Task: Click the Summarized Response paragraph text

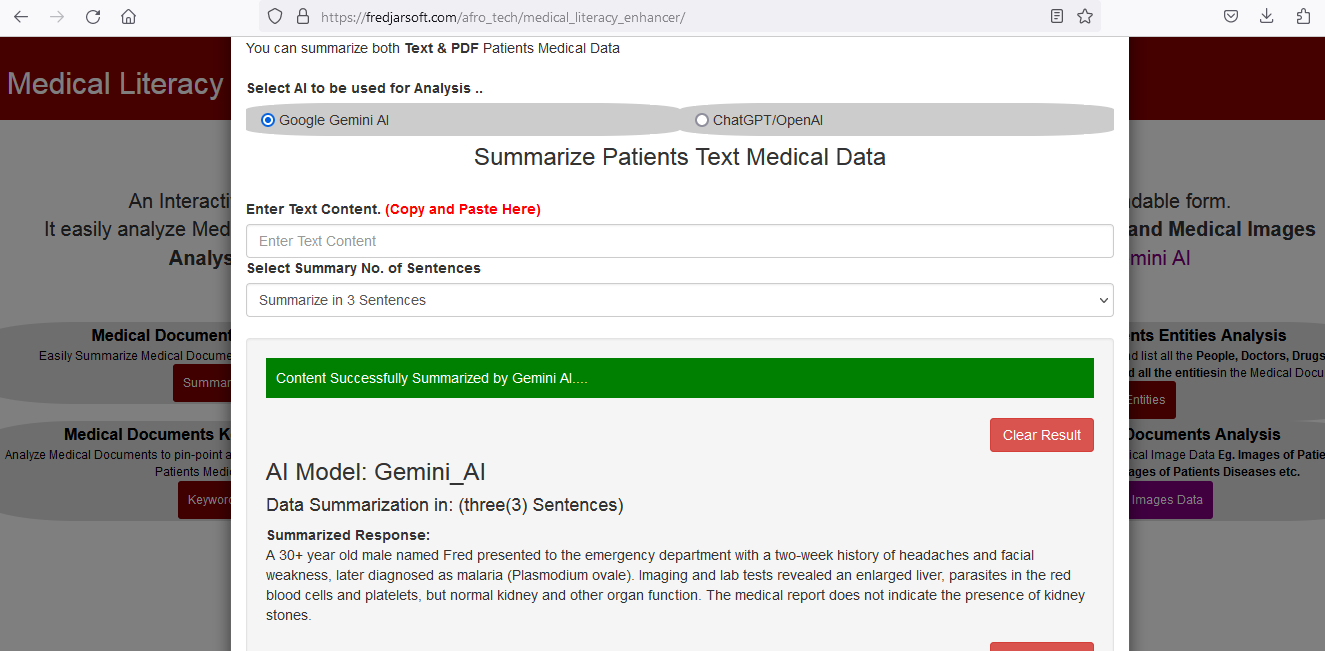Action: pos(675,585)
